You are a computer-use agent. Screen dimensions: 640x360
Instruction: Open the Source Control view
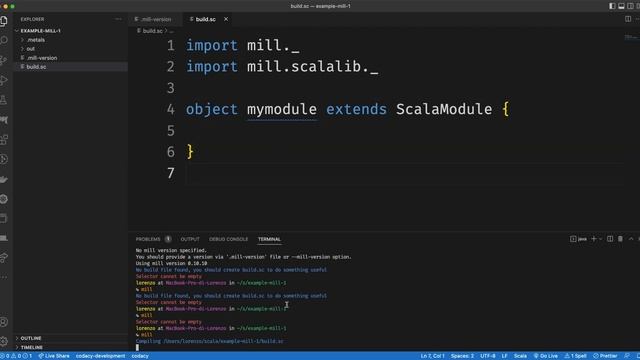coord(4,60)
